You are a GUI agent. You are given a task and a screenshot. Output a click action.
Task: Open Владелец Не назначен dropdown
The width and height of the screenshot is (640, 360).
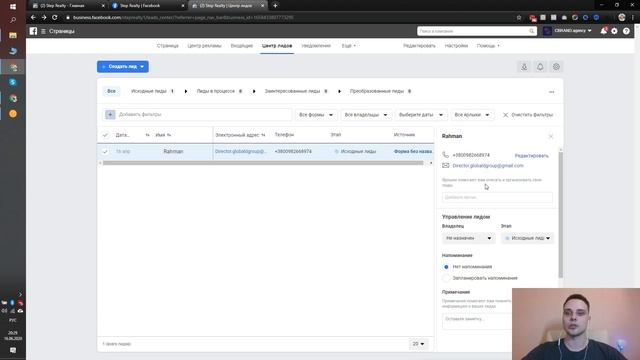coord(469,238)
